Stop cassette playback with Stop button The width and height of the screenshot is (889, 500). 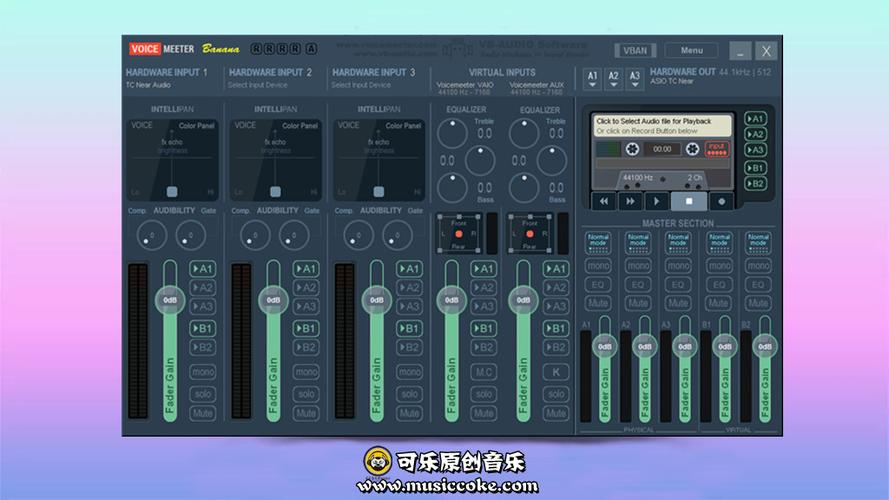[x=689, y=201]
